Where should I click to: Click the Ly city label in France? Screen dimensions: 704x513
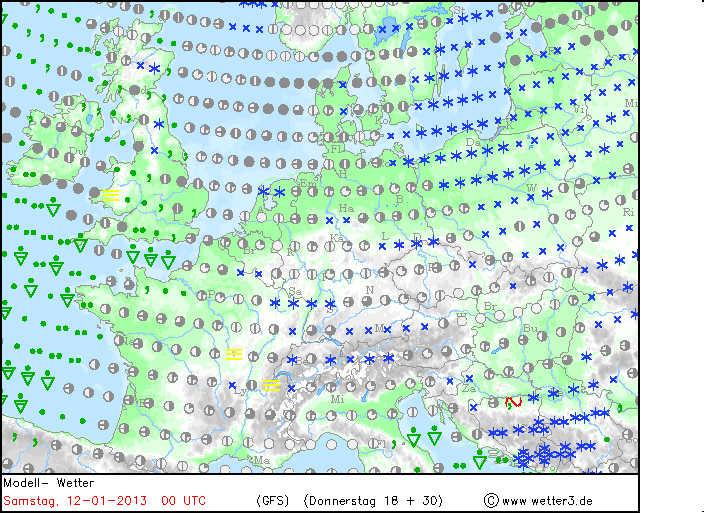[x=240, y=391]
